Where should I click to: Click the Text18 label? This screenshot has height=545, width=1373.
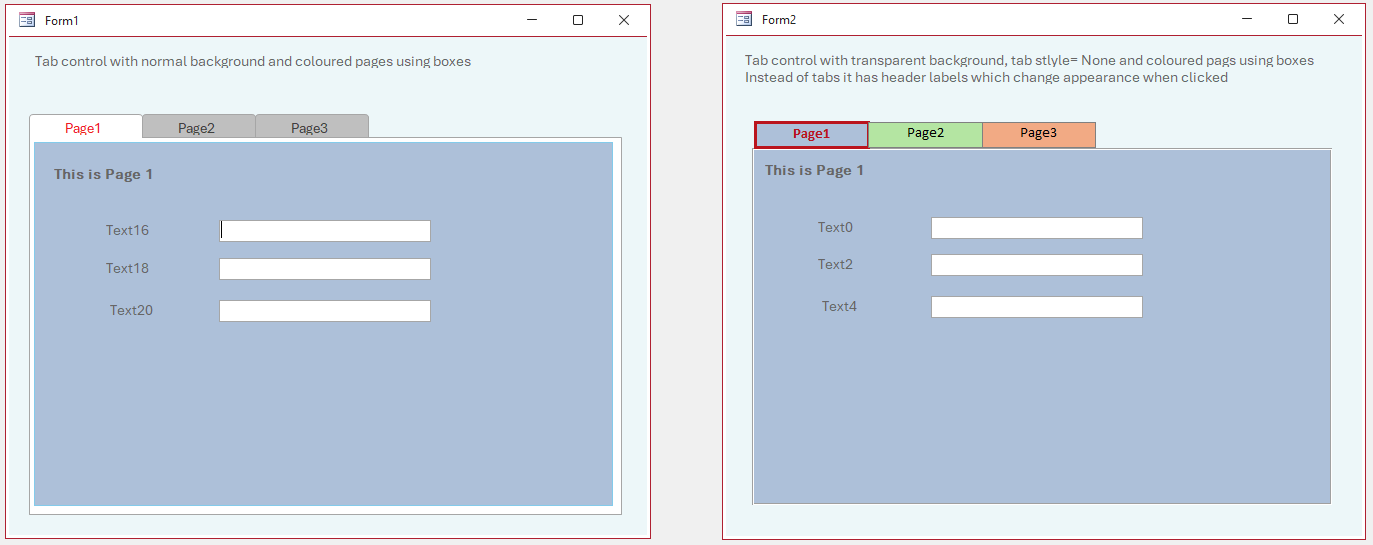point(127,268)
